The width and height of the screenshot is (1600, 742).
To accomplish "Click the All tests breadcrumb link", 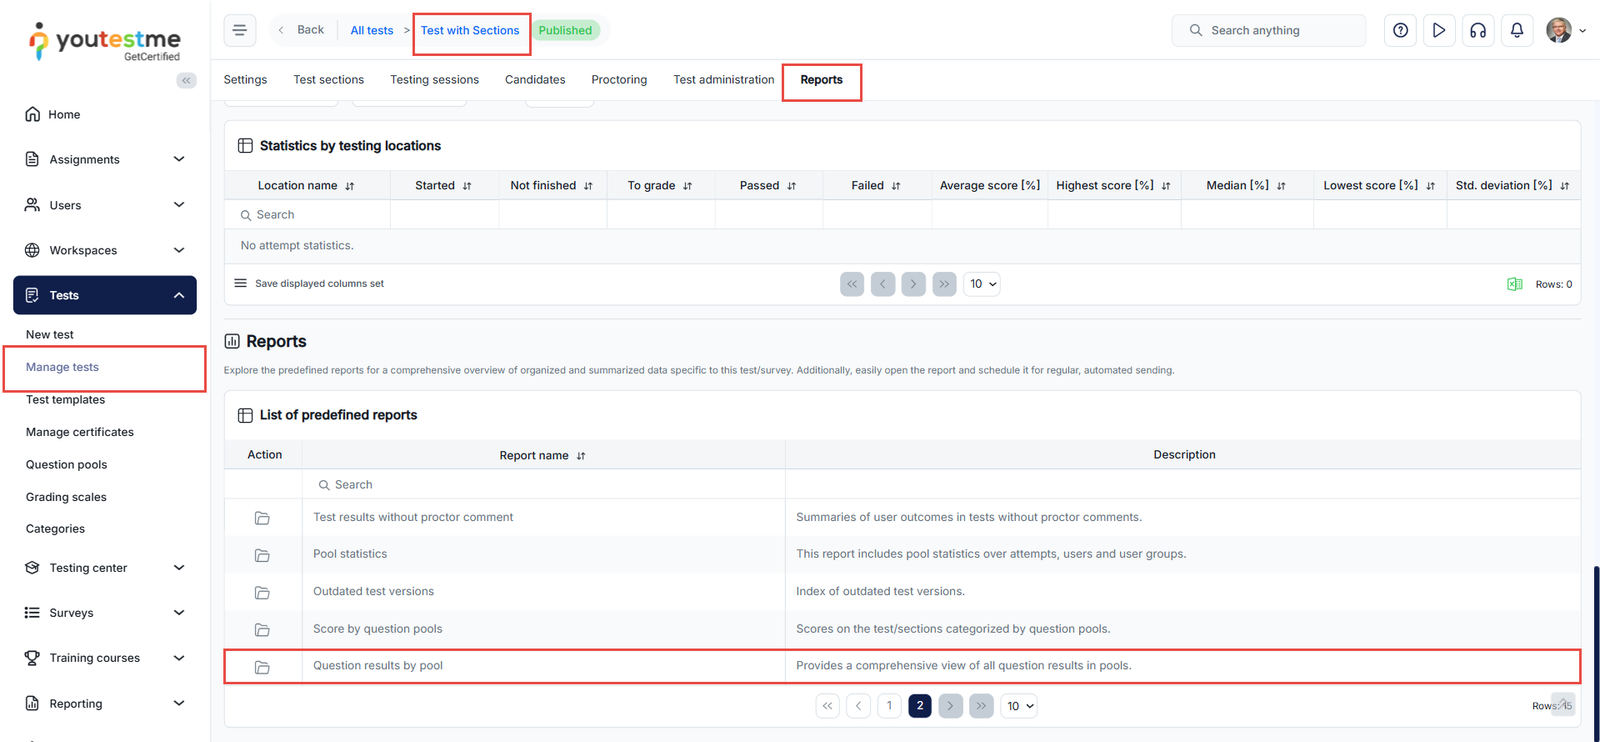I will coord(372,30).
